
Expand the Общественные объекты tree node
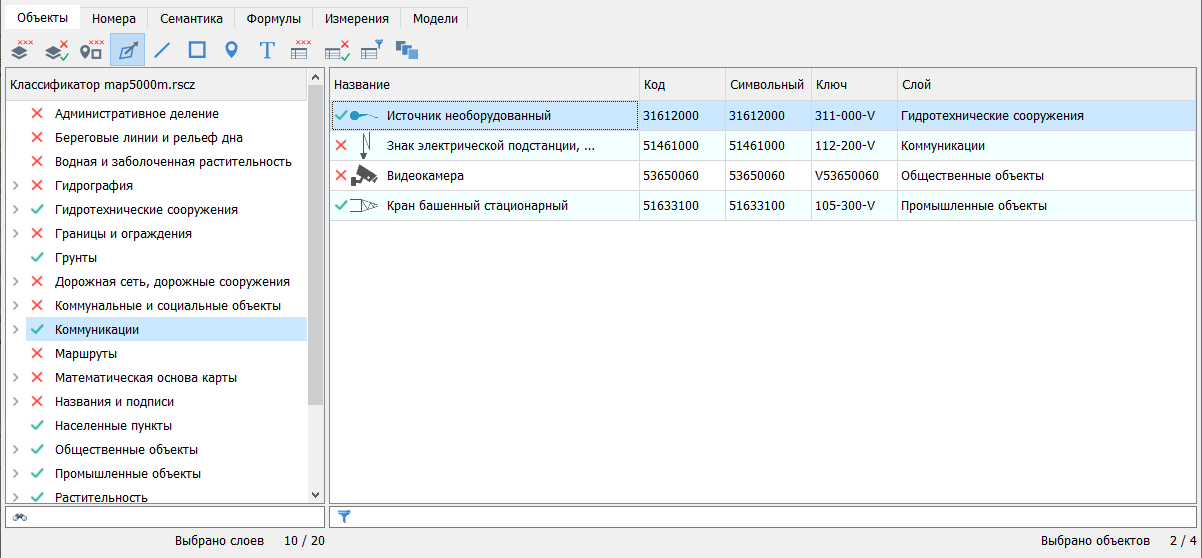[15, 450]
